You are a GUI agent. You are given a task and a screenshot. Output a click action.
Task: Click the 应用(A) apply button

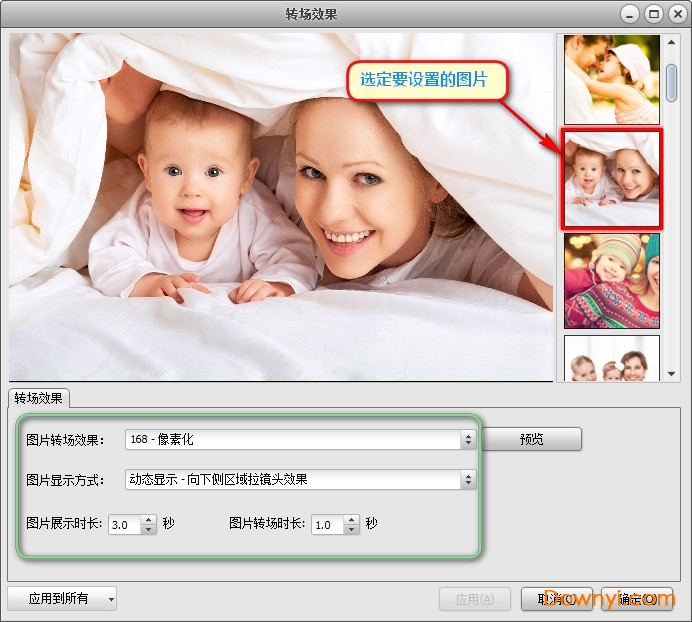(x=475, y=599)
